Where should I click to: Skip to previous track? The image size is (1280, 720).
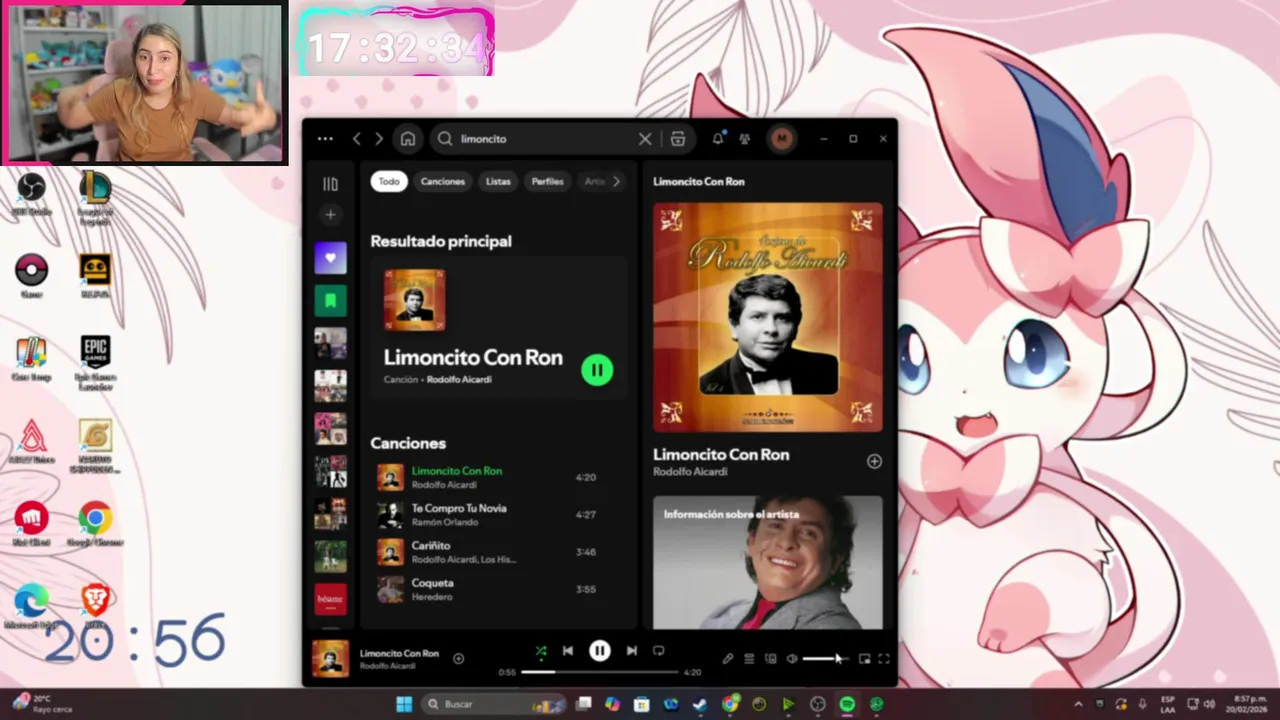(568, 650)
